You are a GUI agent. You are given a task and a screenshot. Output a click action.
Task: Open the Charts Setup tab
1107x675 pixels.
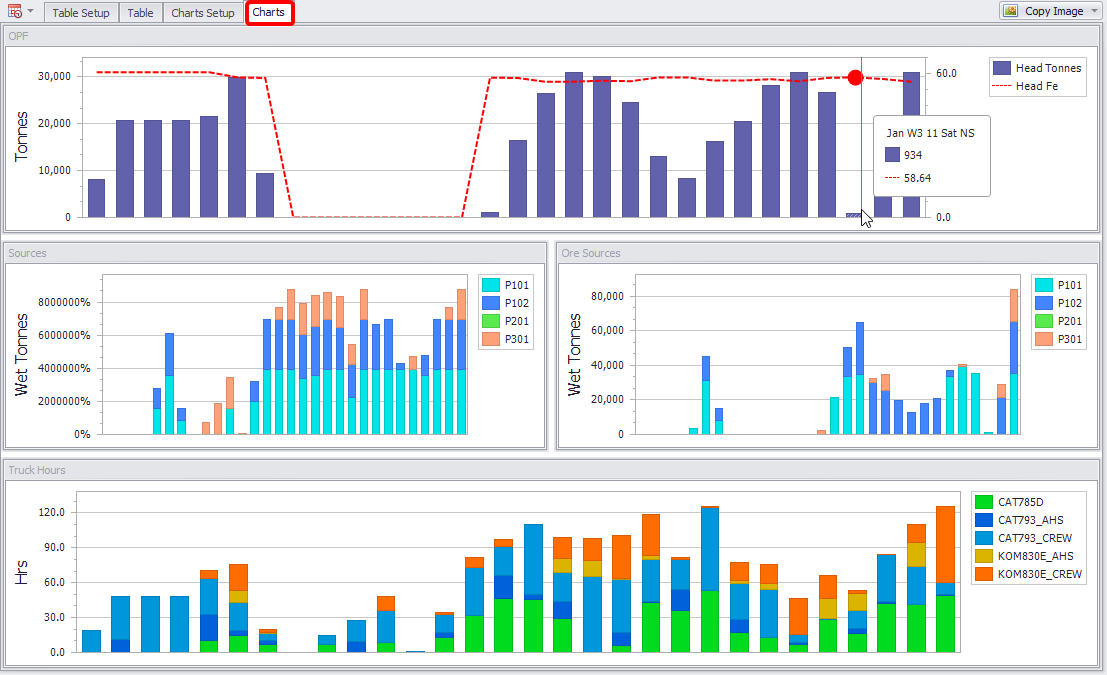click(203, 13)
